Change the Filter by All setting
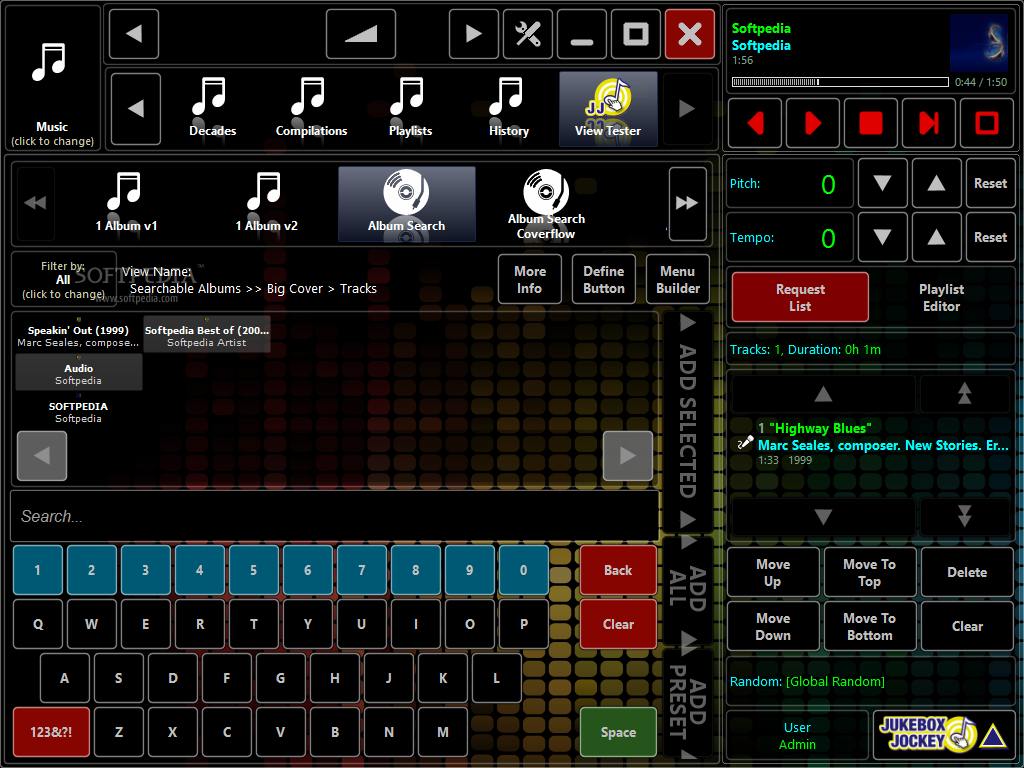The width and height of the screenshot is (1024, 768). (63, 280)
